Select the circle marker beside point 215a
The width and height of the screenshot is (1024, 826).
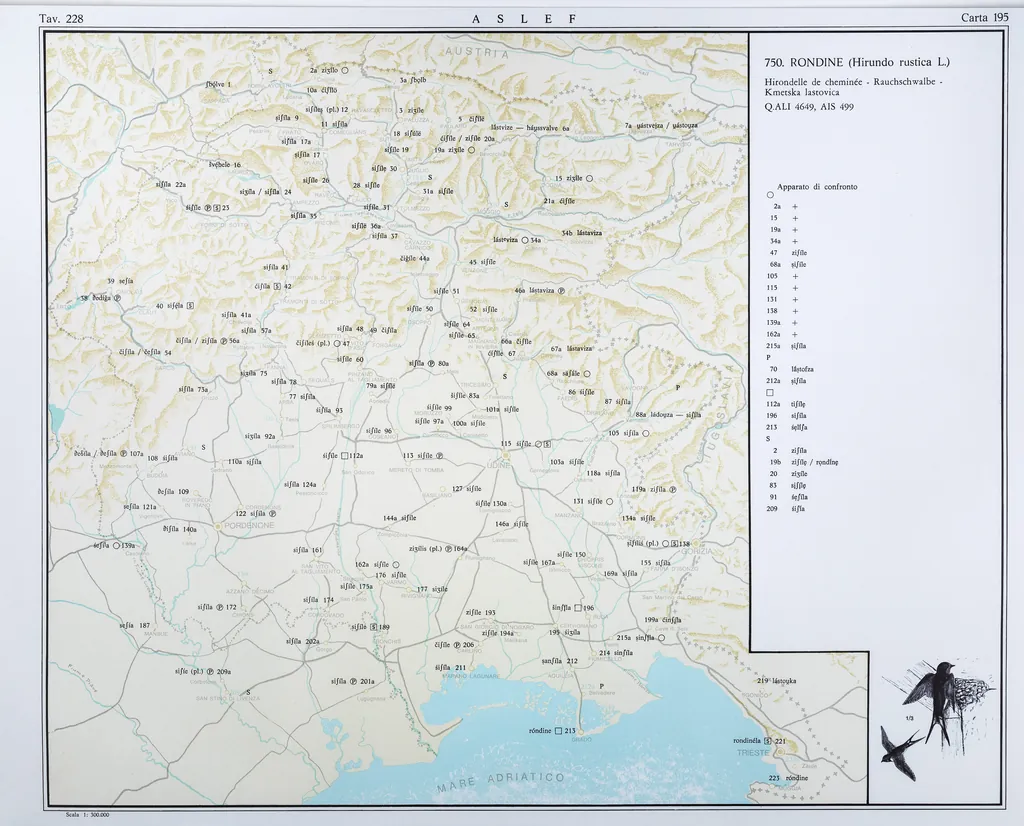coord(661,637)
